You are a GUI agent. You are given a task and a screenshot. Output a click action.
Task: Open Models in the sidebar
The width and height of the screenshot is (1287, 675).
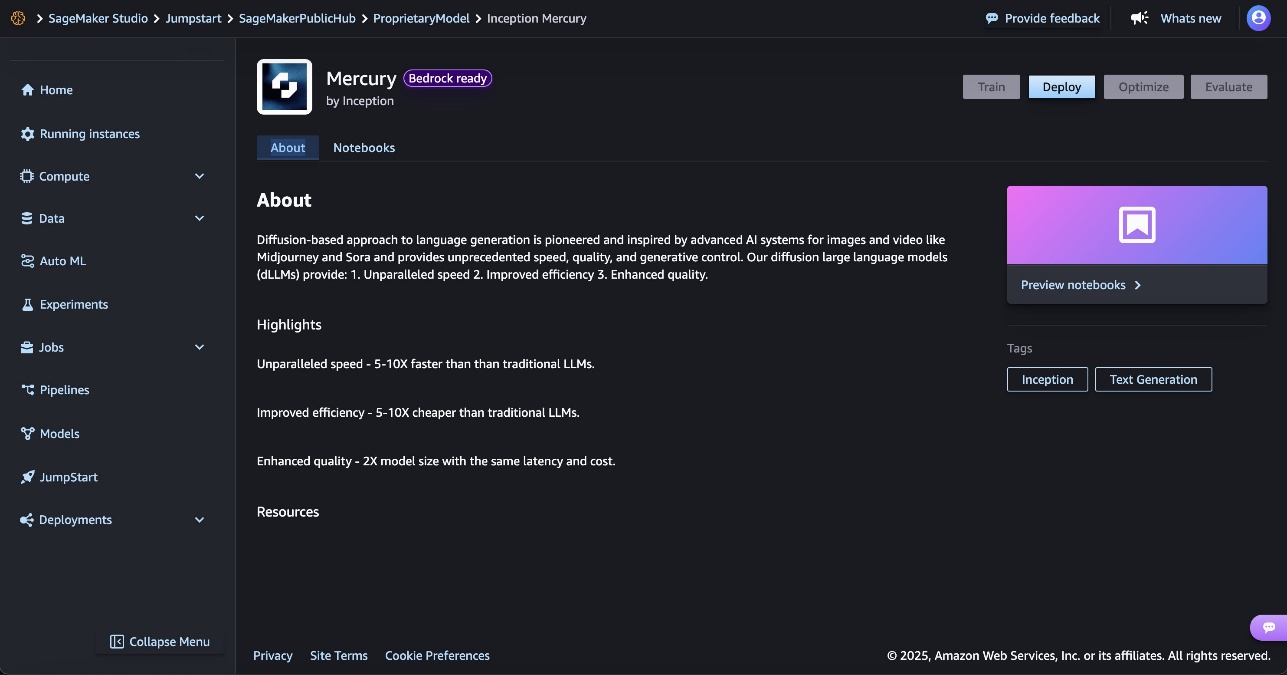50,434
